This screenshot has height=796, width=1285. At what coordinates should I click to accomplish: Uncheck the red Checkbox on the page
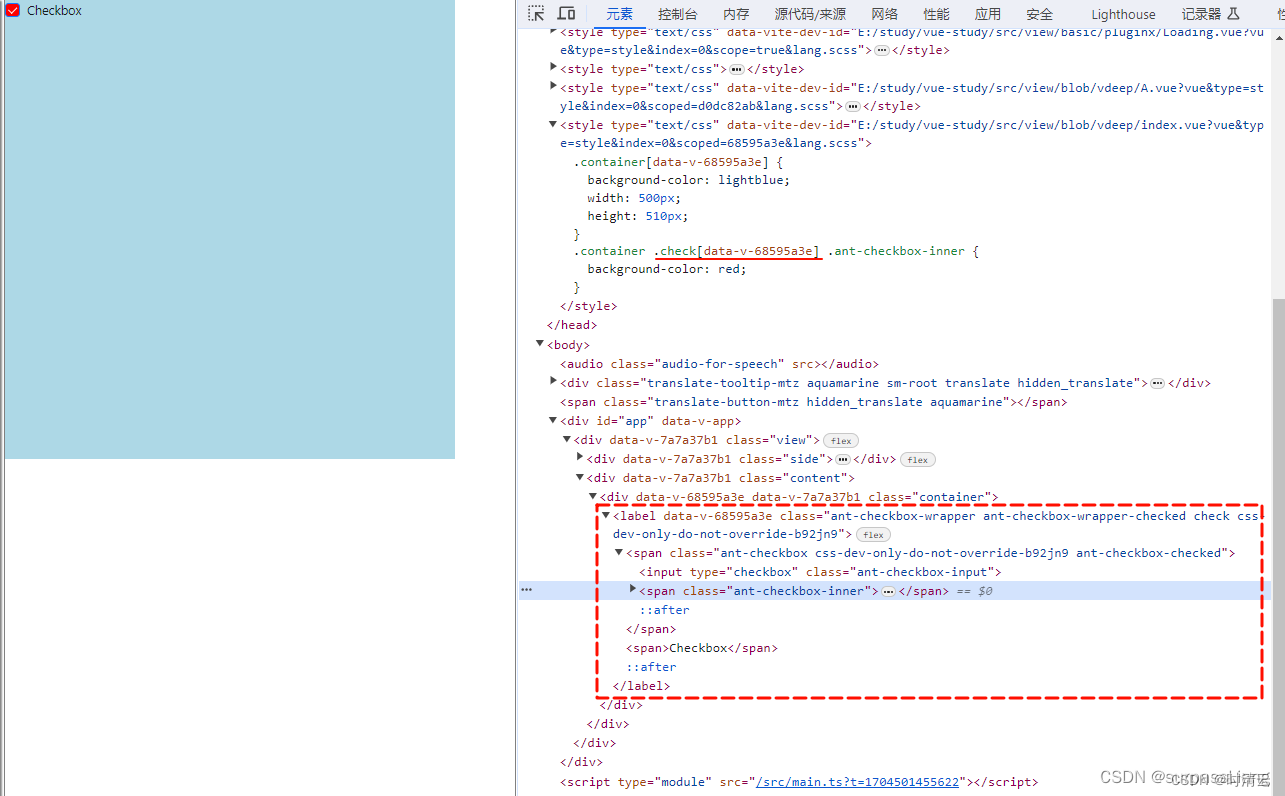pyautogui.click(x=13, y=10)
